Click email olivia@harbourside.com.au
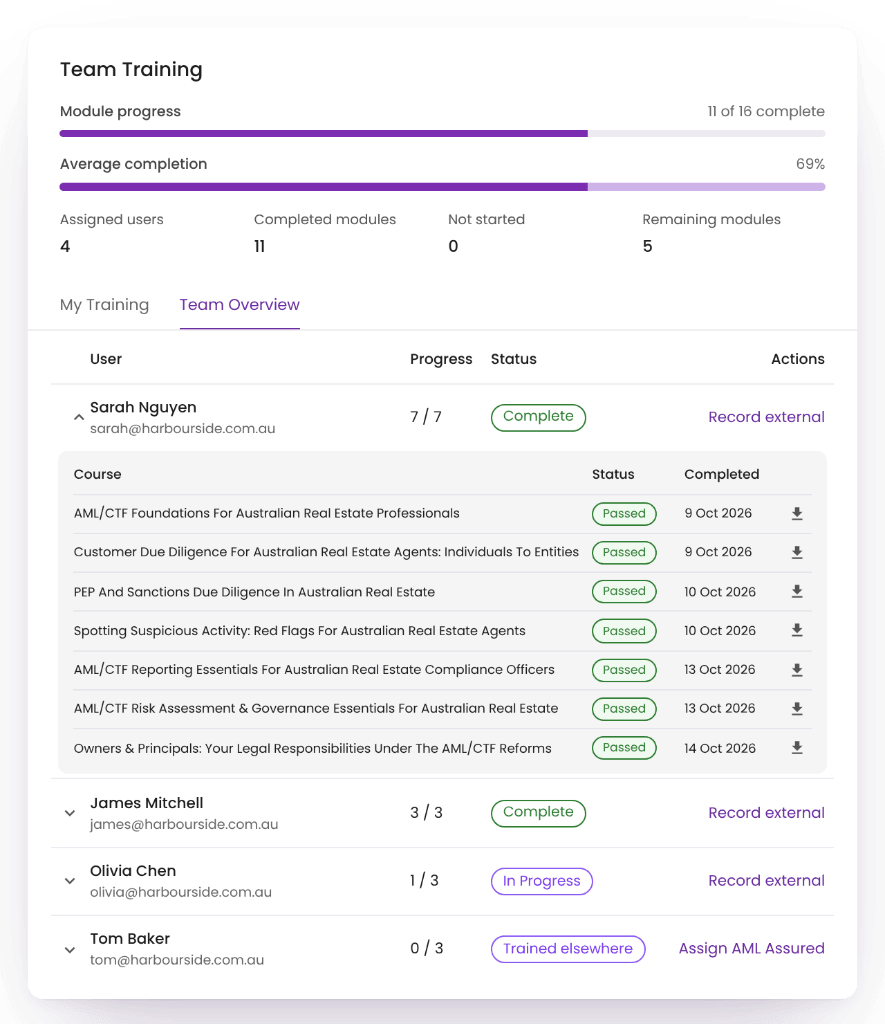Image resolution: width=885 pixels, height=1024 pixels. tap(181, 892)
